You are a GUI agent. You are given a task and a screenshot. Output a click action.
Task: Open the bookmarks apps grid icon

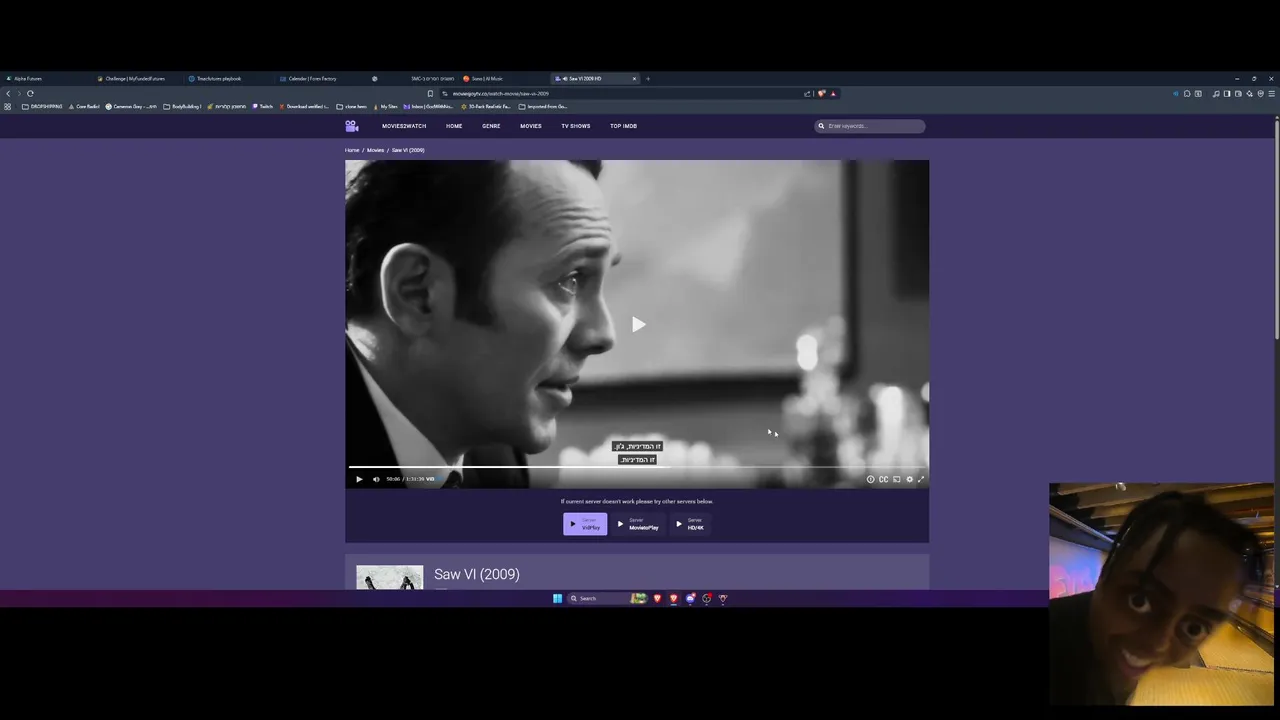8,106
